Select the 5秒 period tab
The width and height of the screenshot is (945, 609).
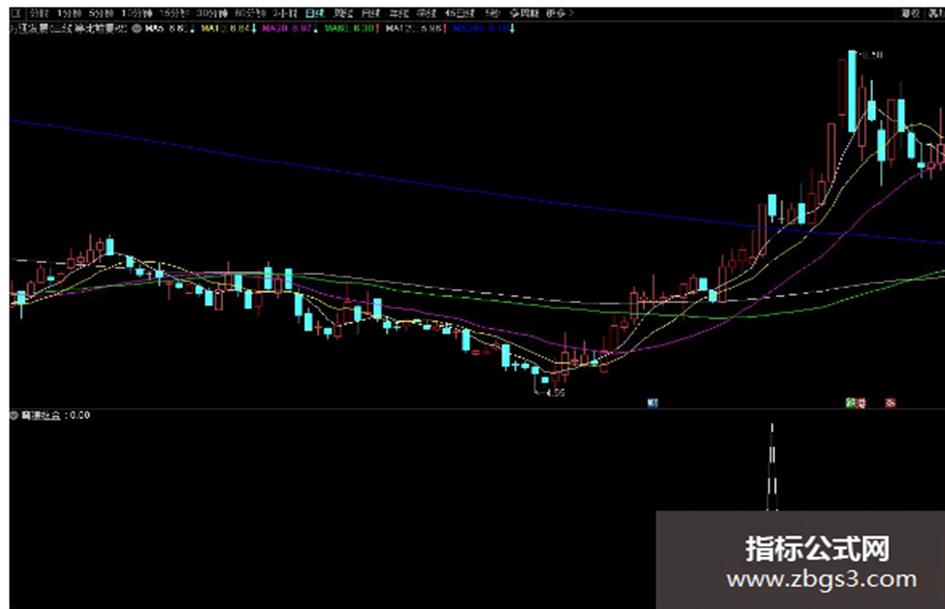(x=492, y=13)
